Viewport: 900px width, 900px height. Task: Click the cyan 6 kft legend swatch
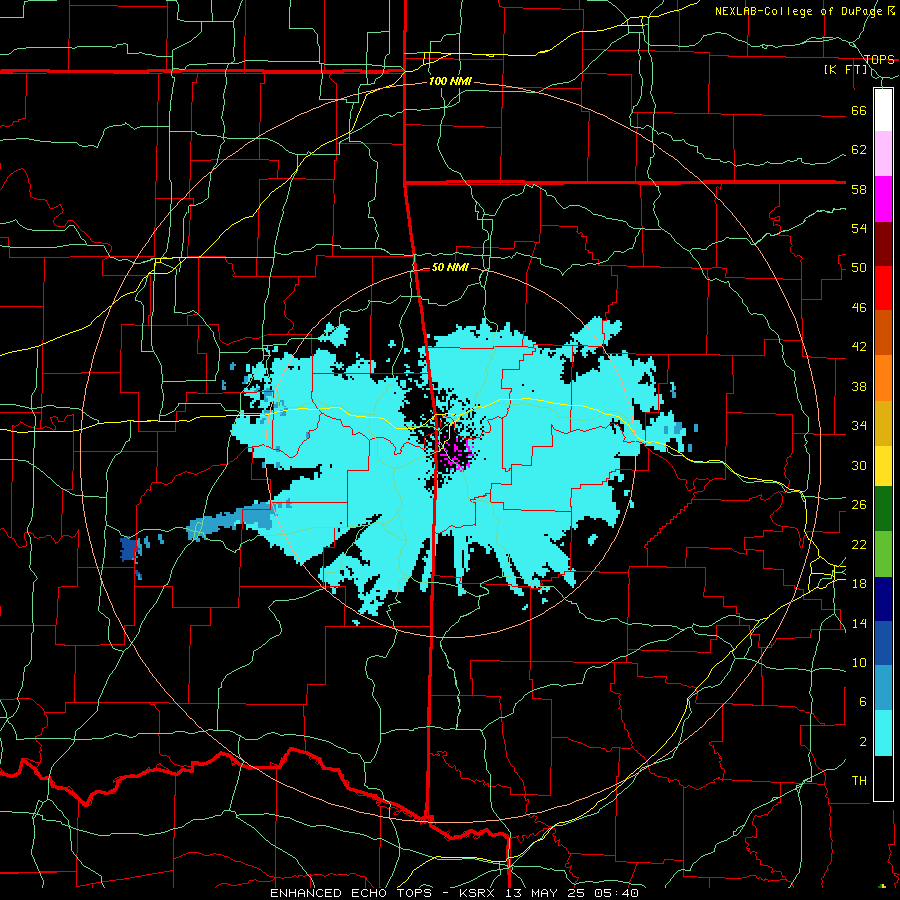(x=883, y=733)
